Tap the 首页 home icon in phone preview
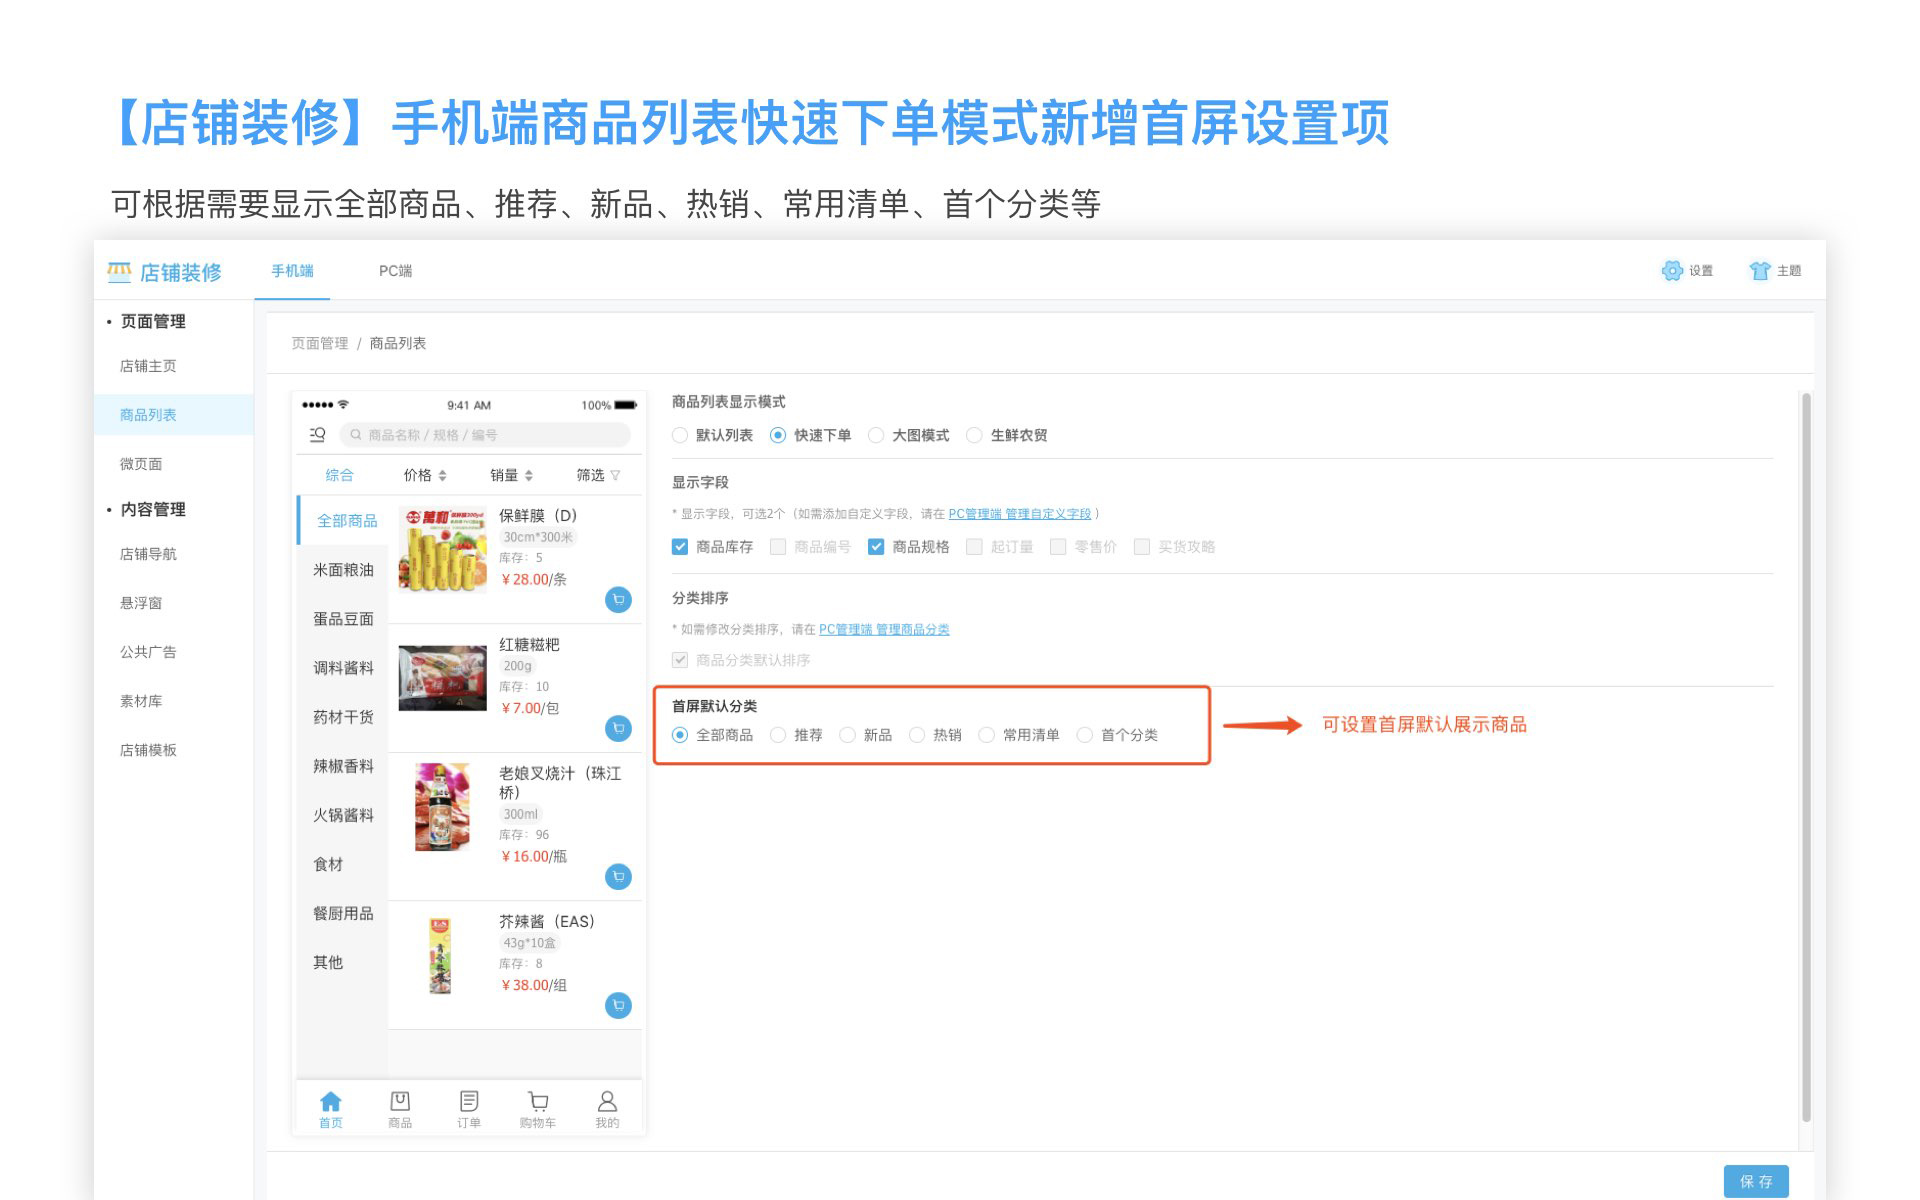The height and width of the screenshot is (1200, 1920). click(x=330, y=1102)
